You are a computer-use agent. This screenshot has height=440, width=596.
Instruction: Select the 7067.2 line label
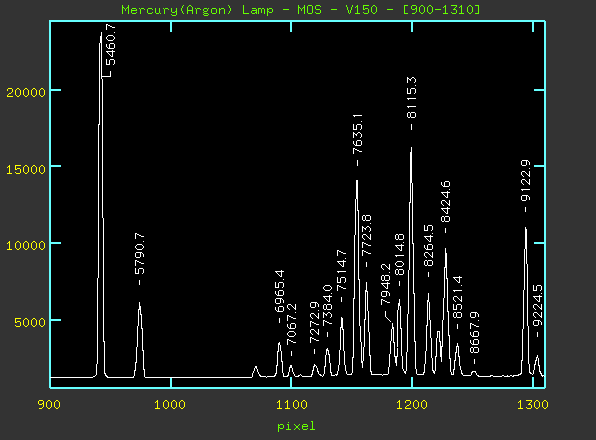coord(292,324)
